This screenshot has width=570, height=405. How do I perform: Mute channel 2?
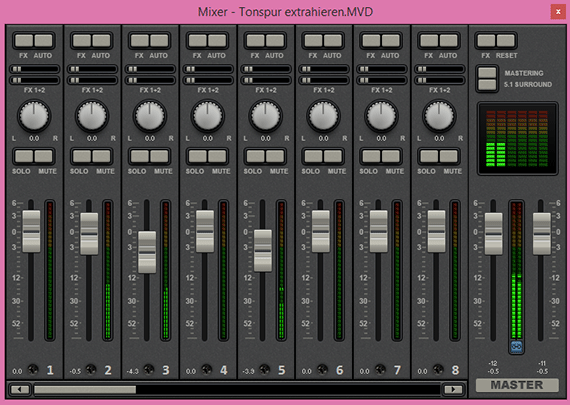click(101, 156)
